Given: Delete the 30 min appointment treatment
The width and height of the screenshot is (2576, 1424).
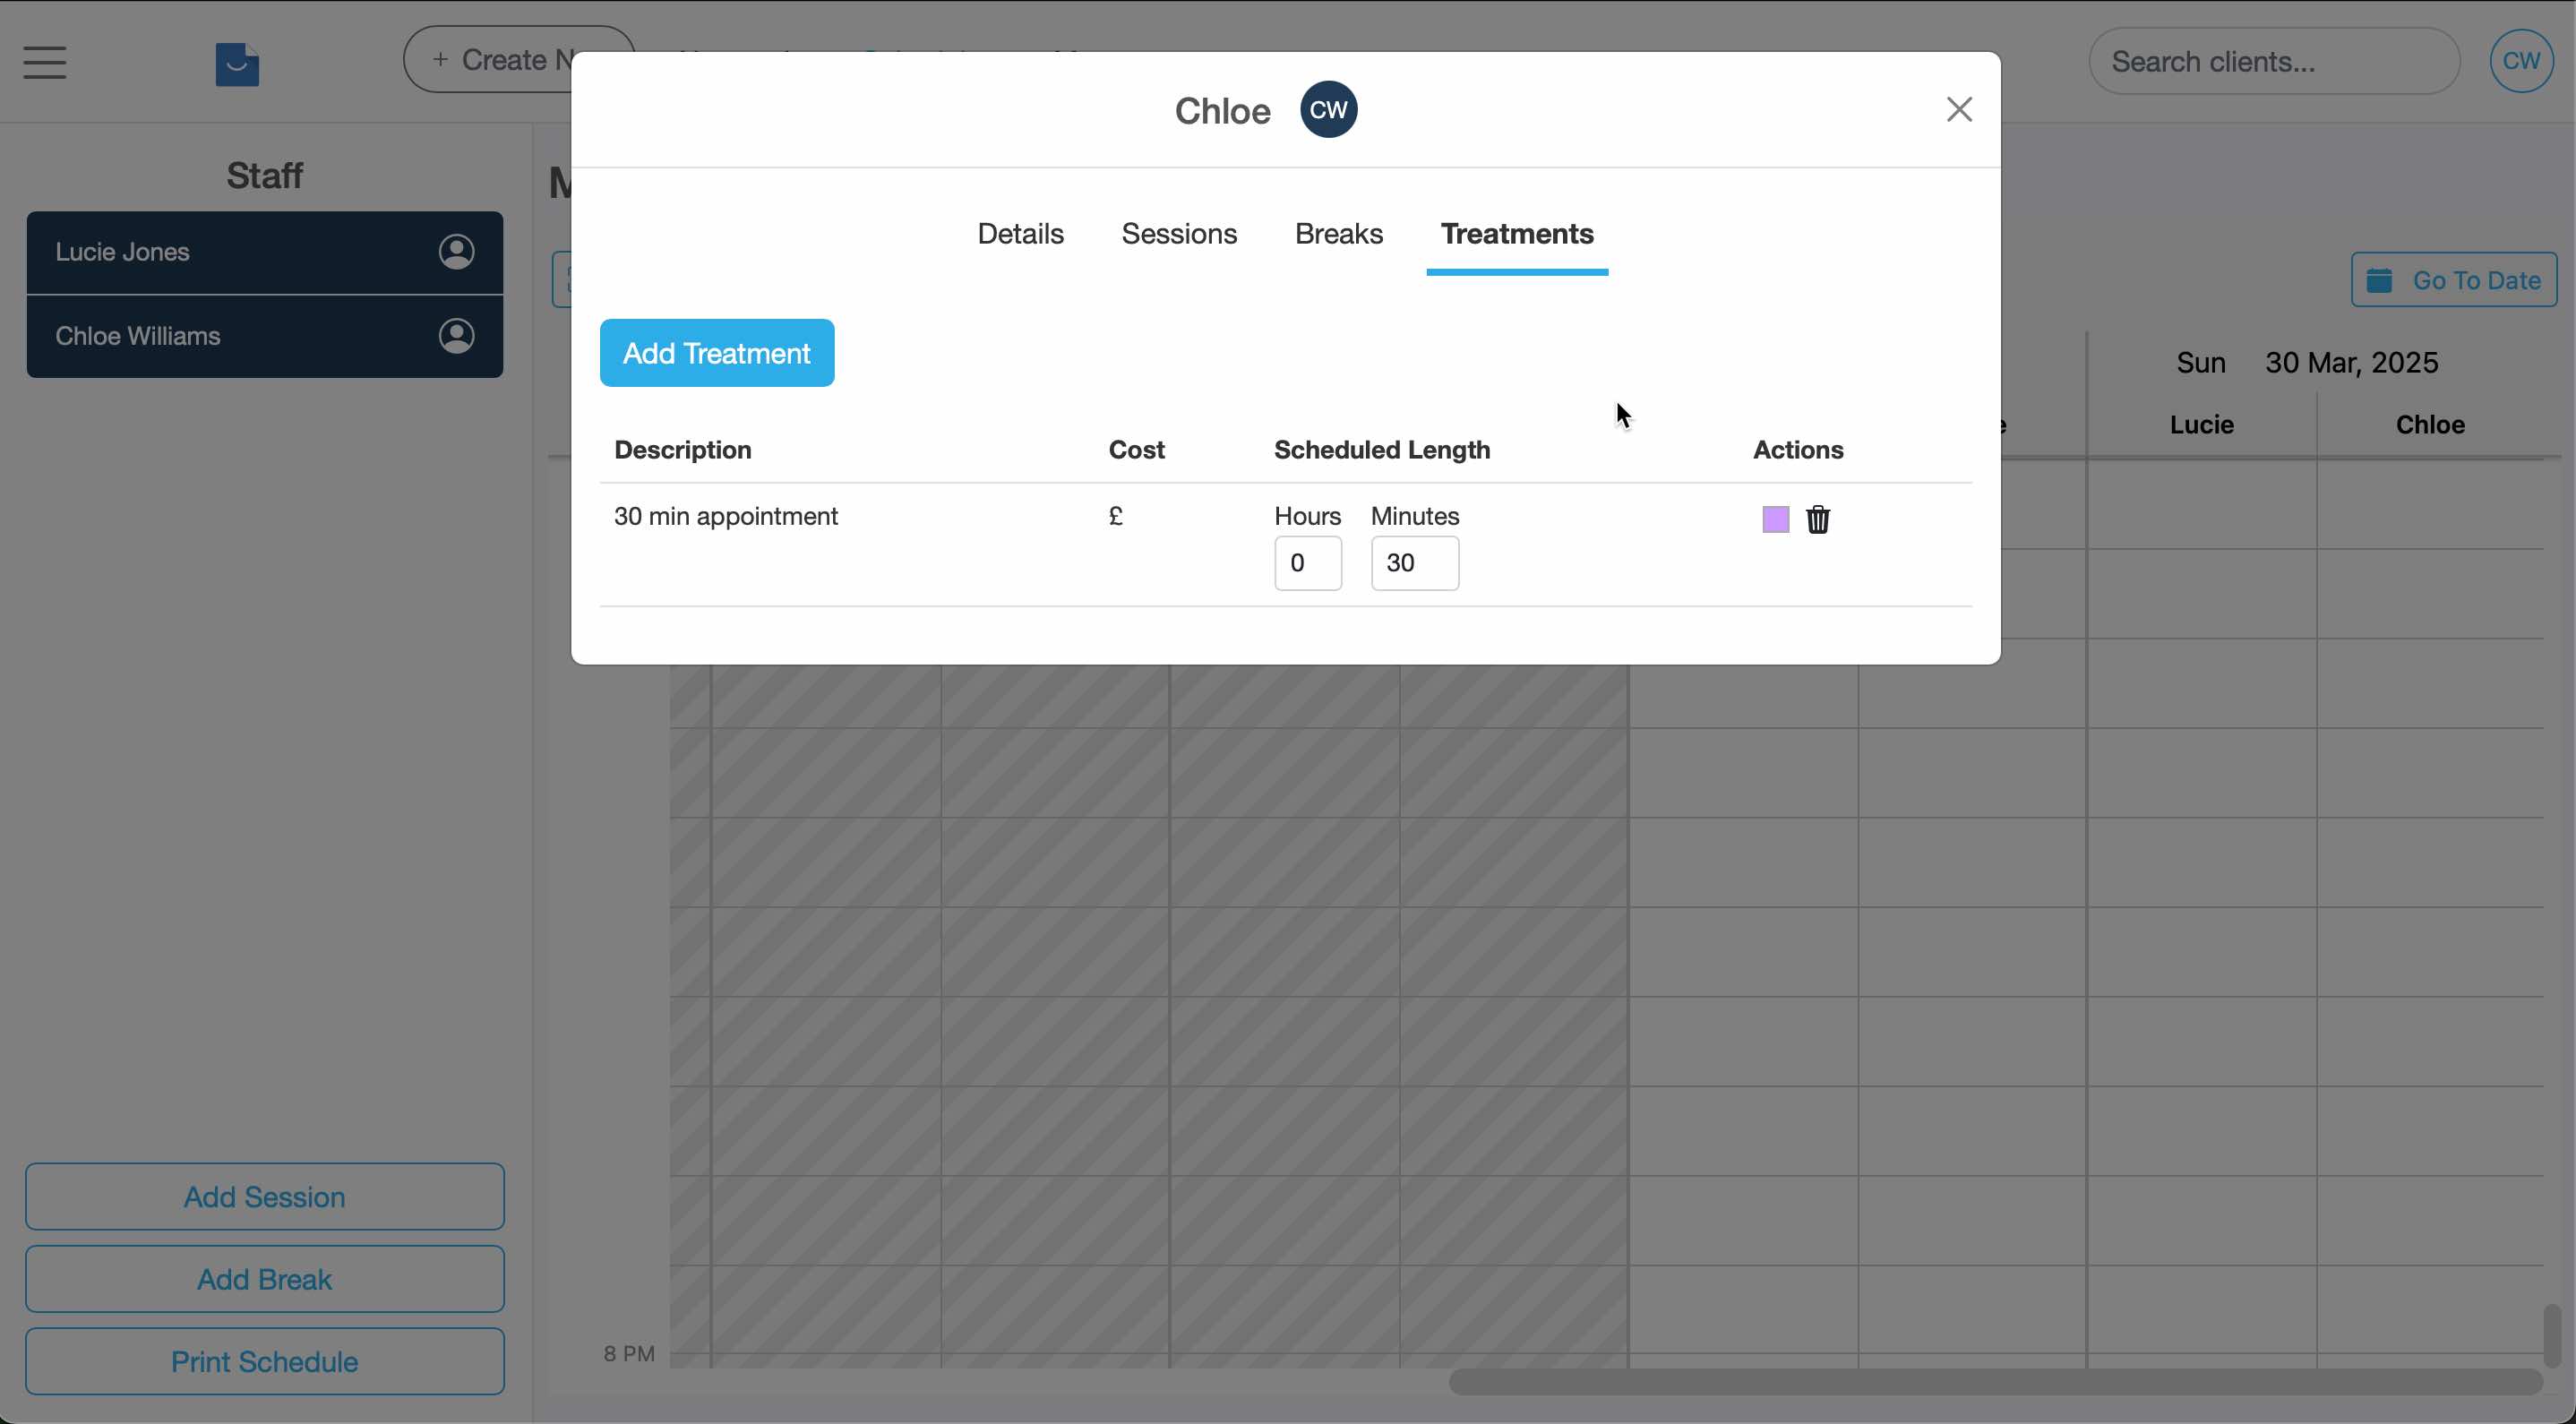Looking at the screenshot, I should (1818, 519).
